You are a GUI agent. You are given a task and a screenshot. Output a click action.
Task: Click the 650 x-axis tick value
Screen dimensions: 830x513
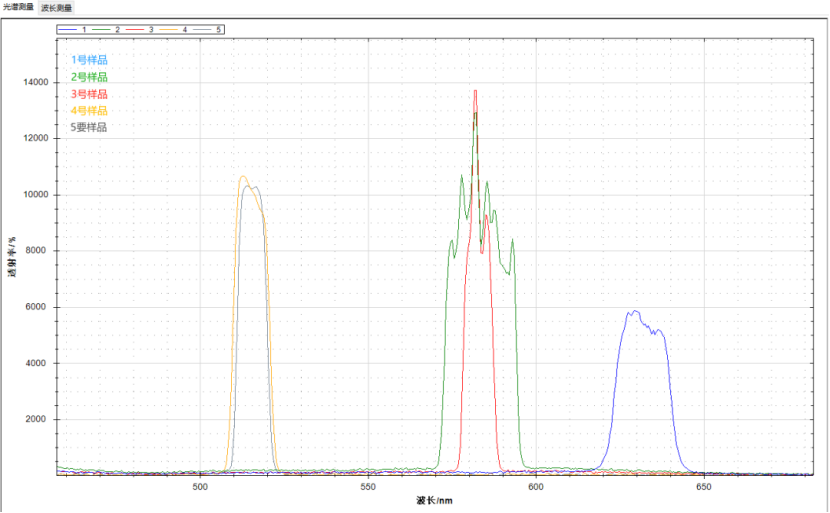point(703,487)
